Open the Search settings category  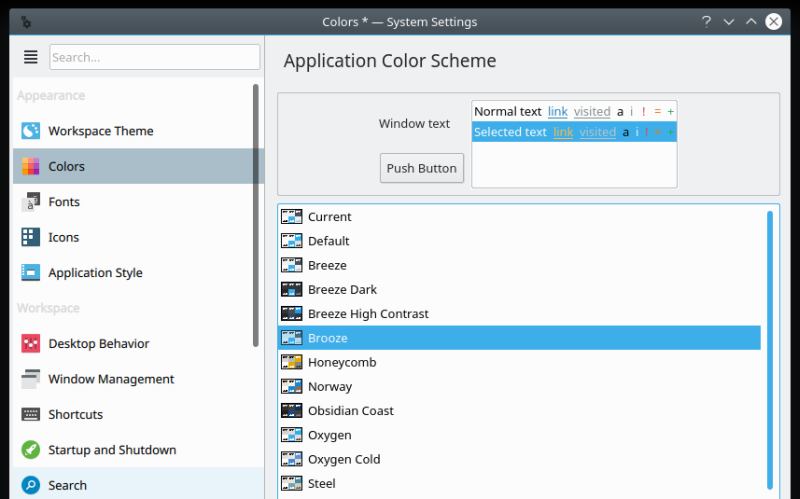[x=67, y=485]
